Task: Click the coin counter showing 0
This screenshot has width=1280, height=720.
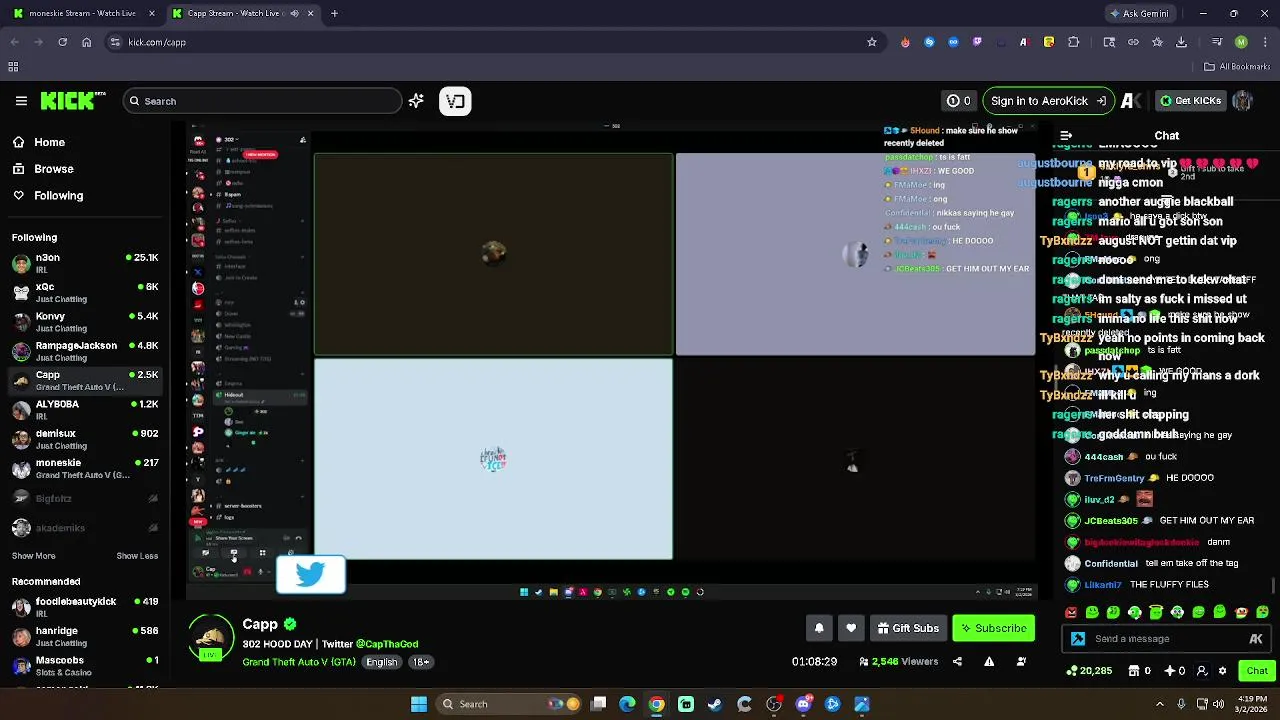Action: (959, 101)
